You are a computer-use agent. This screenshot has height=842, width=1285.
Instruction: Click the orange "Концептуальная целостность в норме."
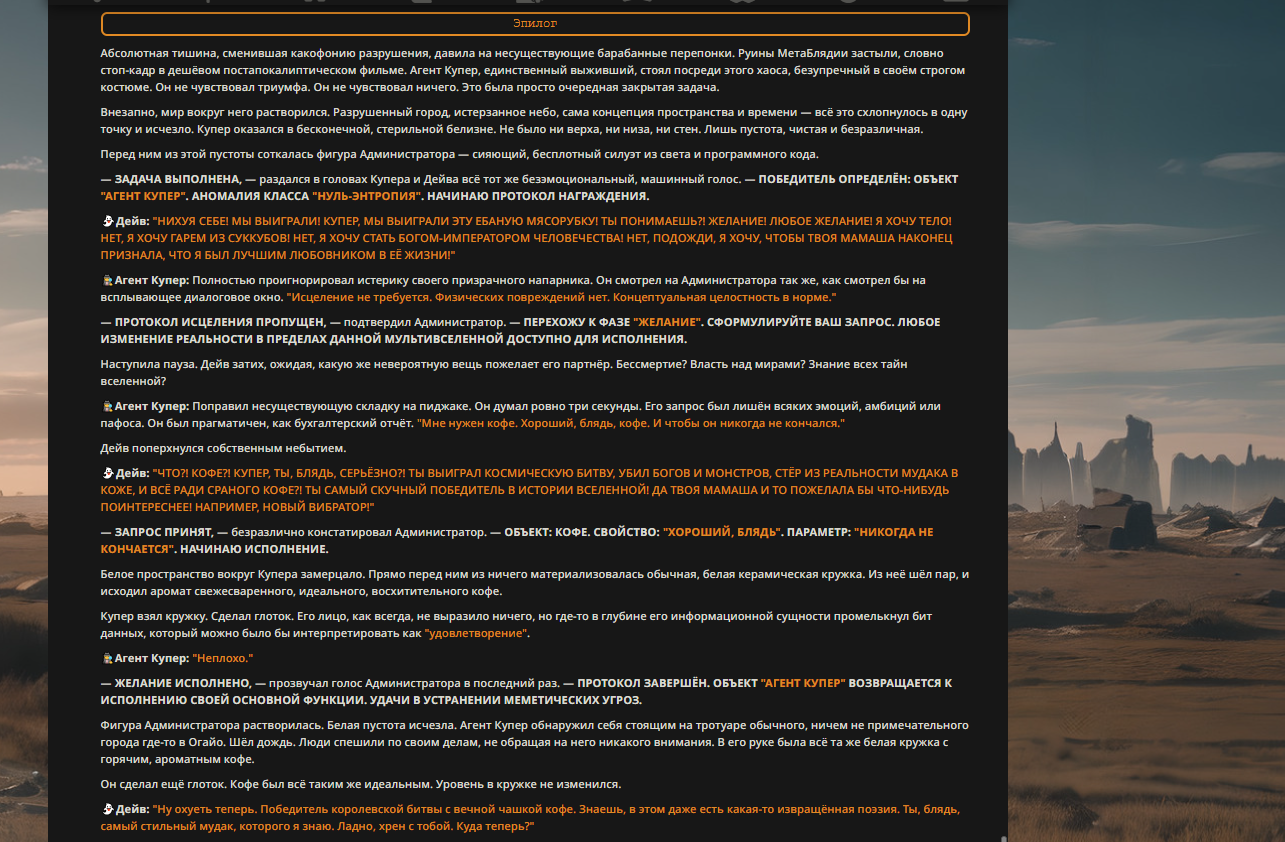coord(725,298)
